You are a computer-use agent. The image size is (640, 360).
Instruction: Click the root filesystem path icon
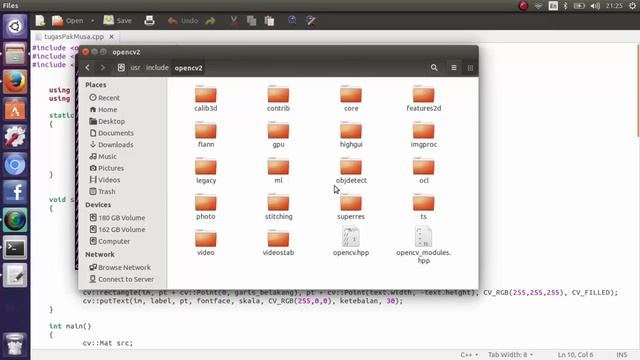(x=121, y=68)
